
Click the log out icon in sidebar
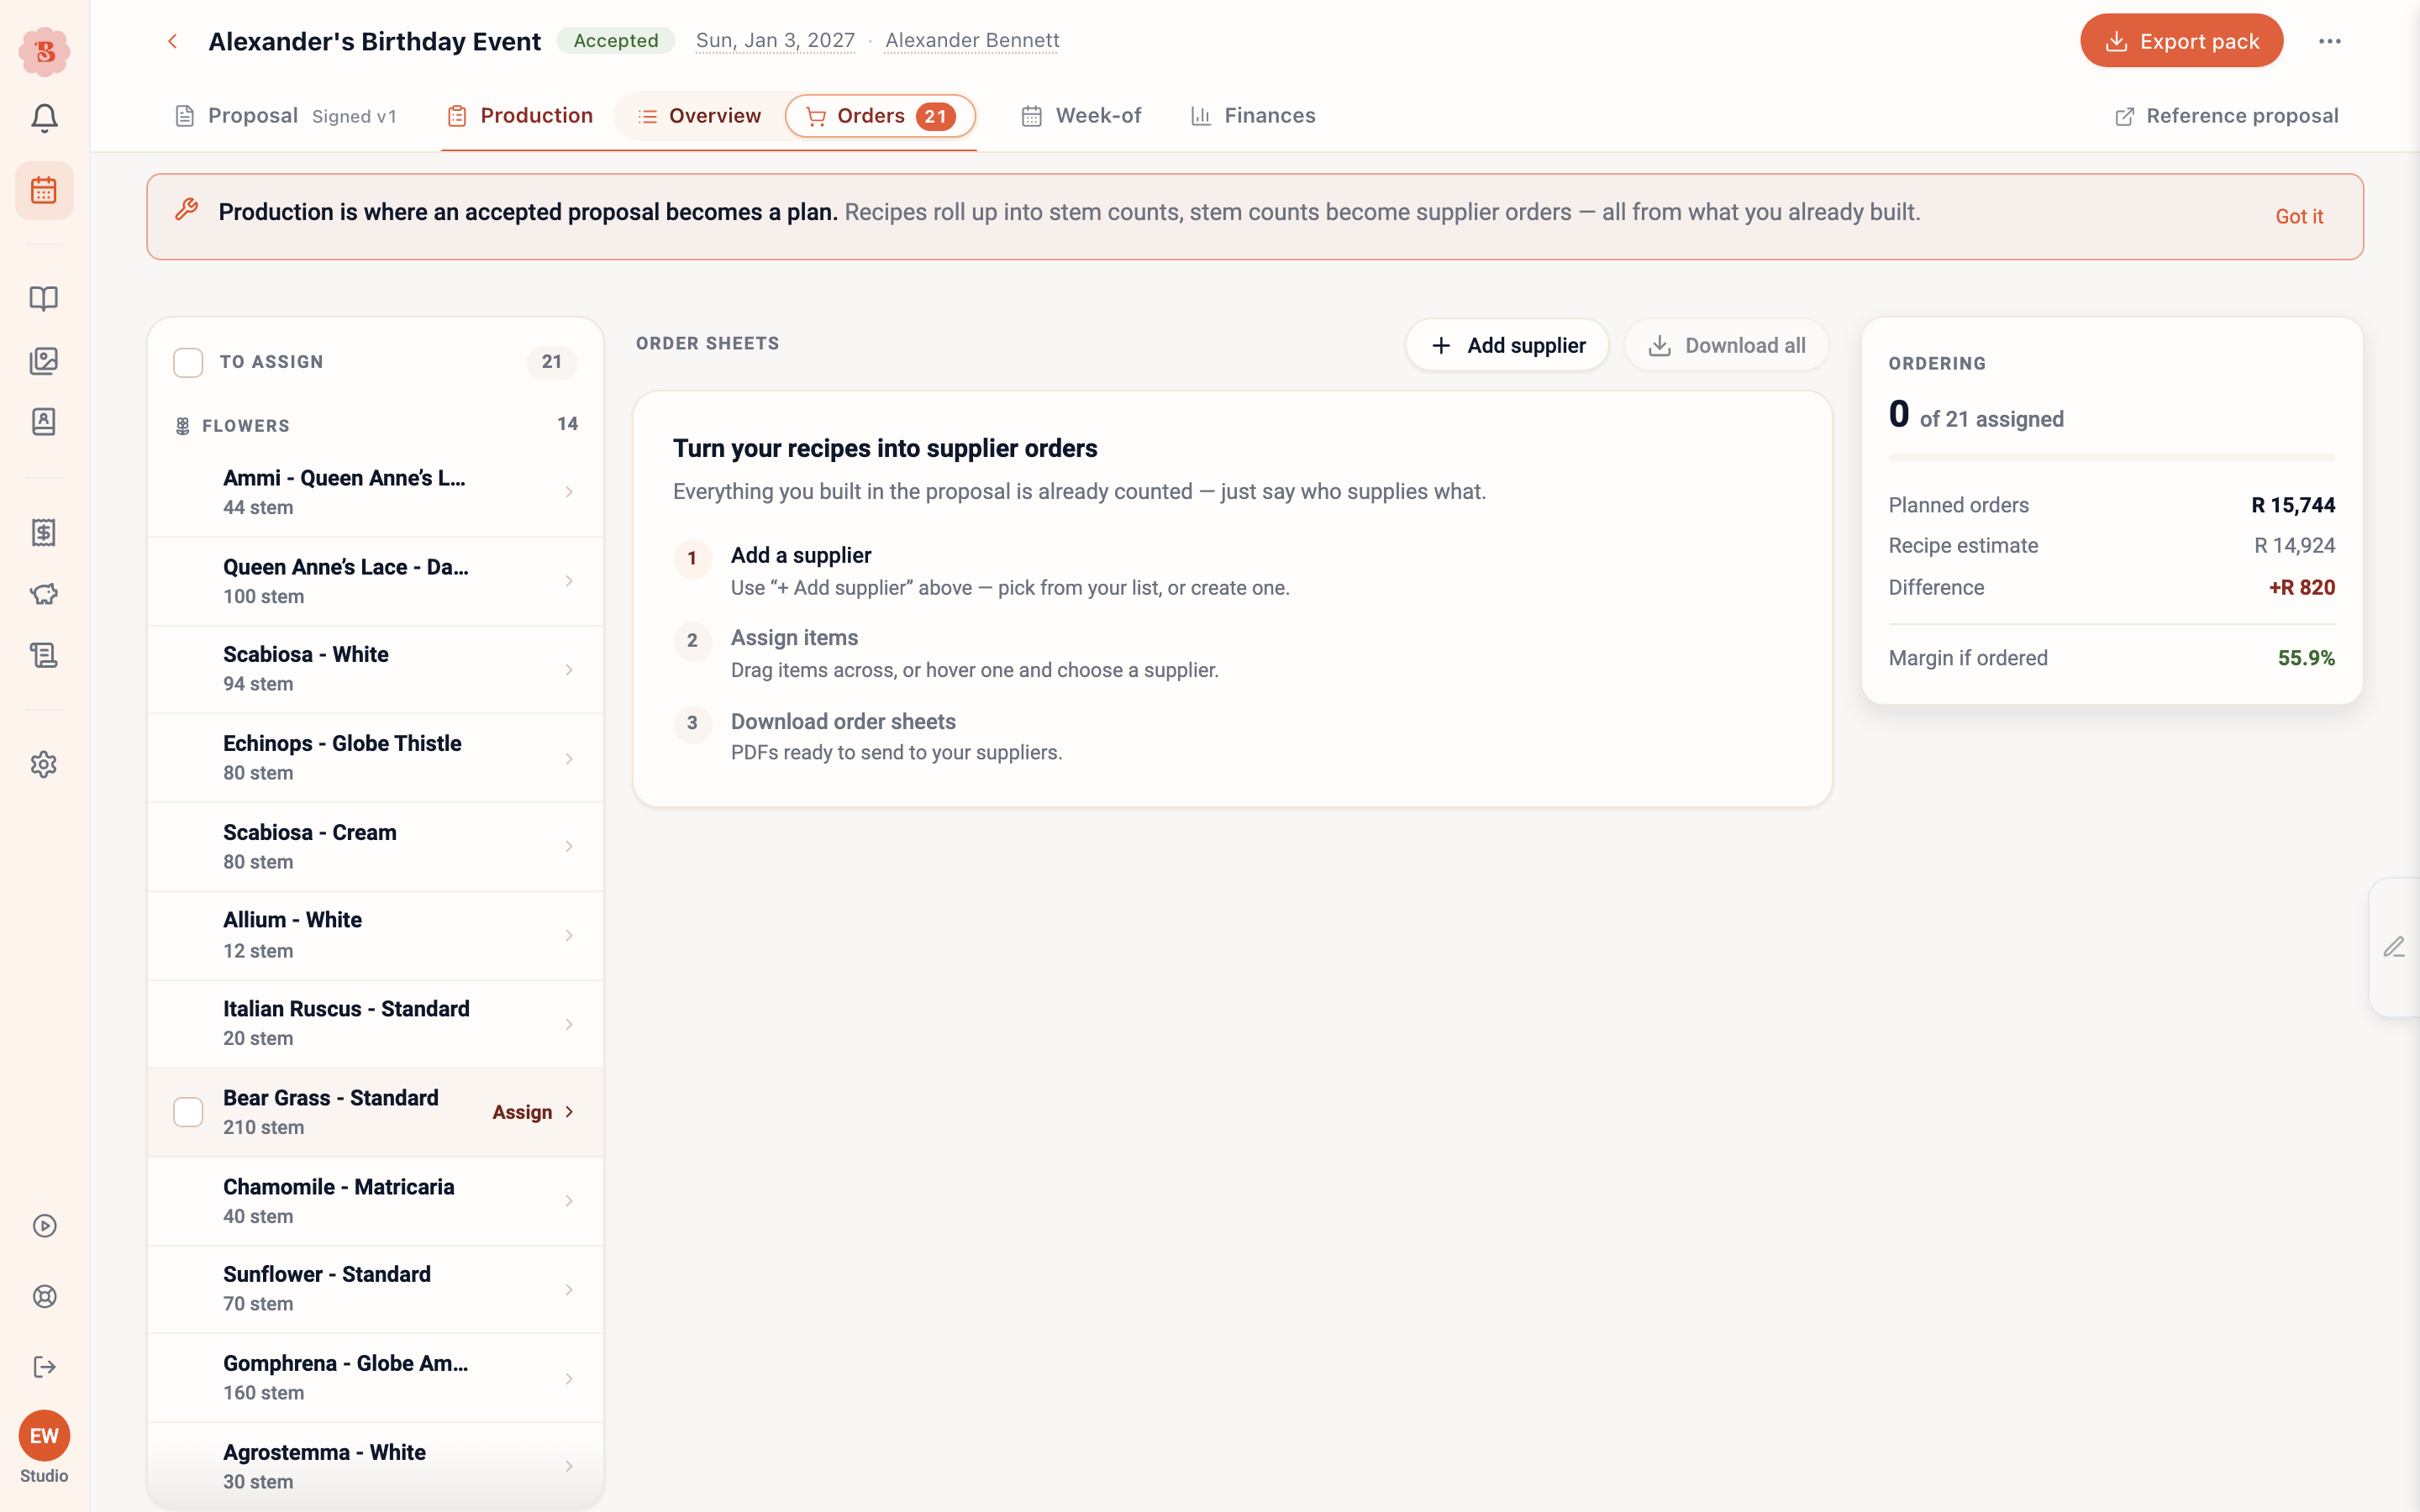pyautogui.click(x=44, y=1367)
